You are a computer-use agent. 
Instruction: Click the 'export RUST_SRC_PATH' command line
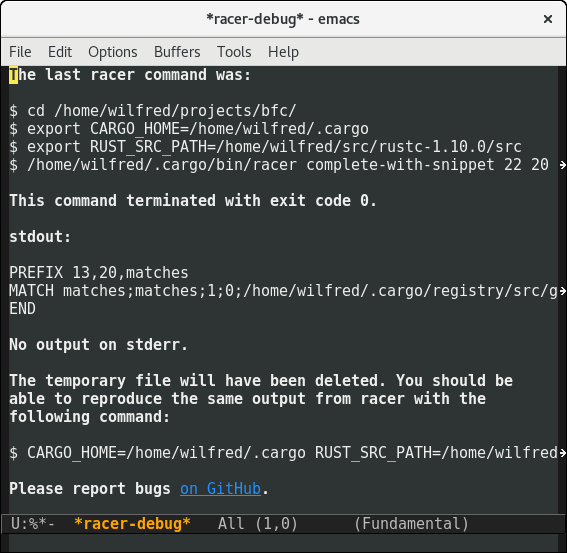(x=265, y=147)
